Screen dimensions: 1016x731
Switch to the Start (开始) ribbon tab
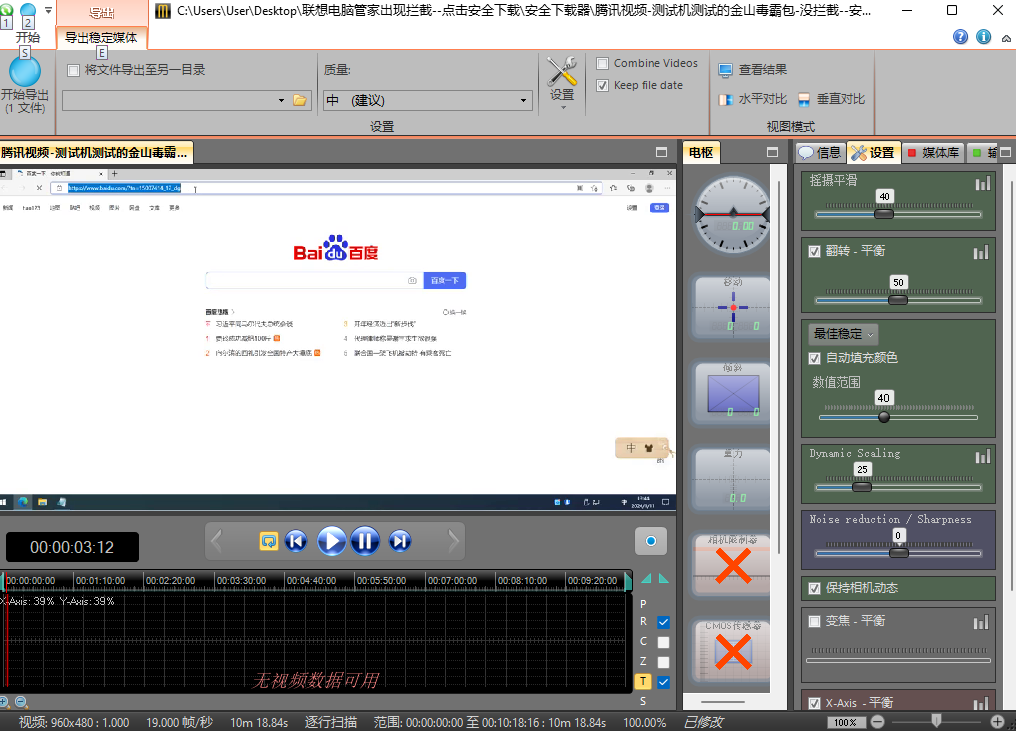coord(28,38)
